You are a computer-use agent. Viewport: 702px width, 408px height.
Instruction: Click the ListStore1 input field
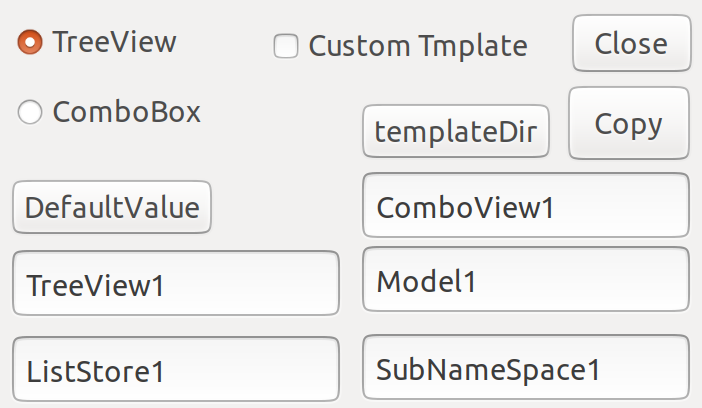click(176, 370)
